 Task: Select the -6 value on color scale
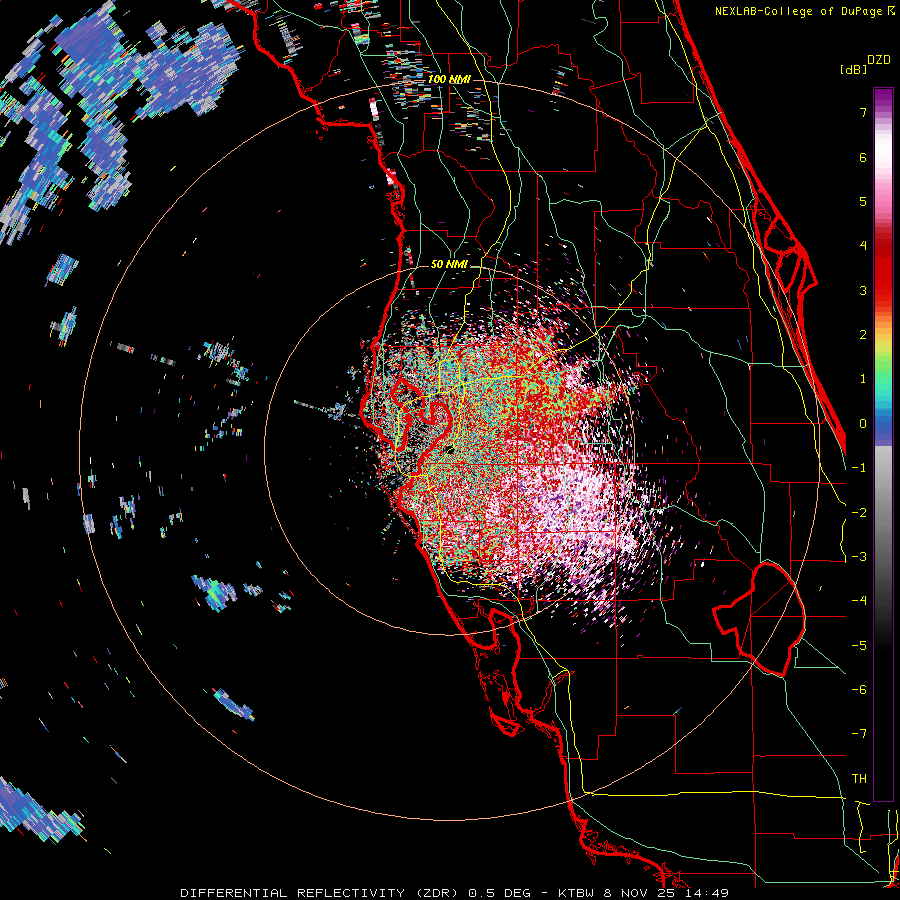click(x=859, y=690)
